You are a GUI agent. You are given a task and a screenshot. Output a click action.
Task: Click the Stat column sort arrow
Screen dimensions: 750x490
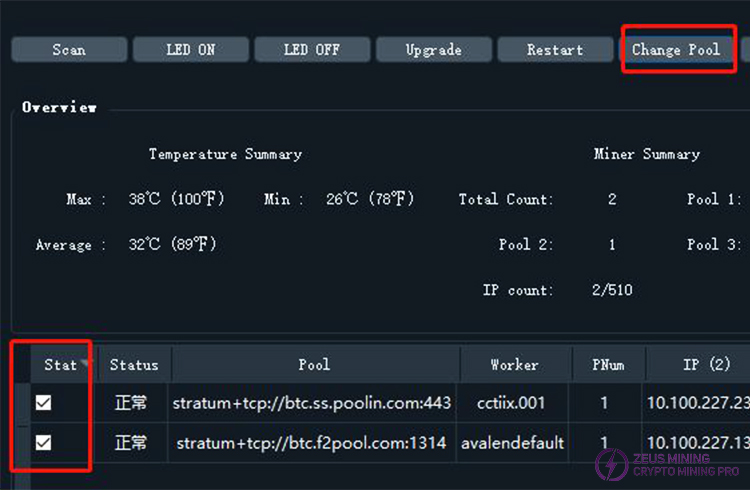(x=86, y=363)
